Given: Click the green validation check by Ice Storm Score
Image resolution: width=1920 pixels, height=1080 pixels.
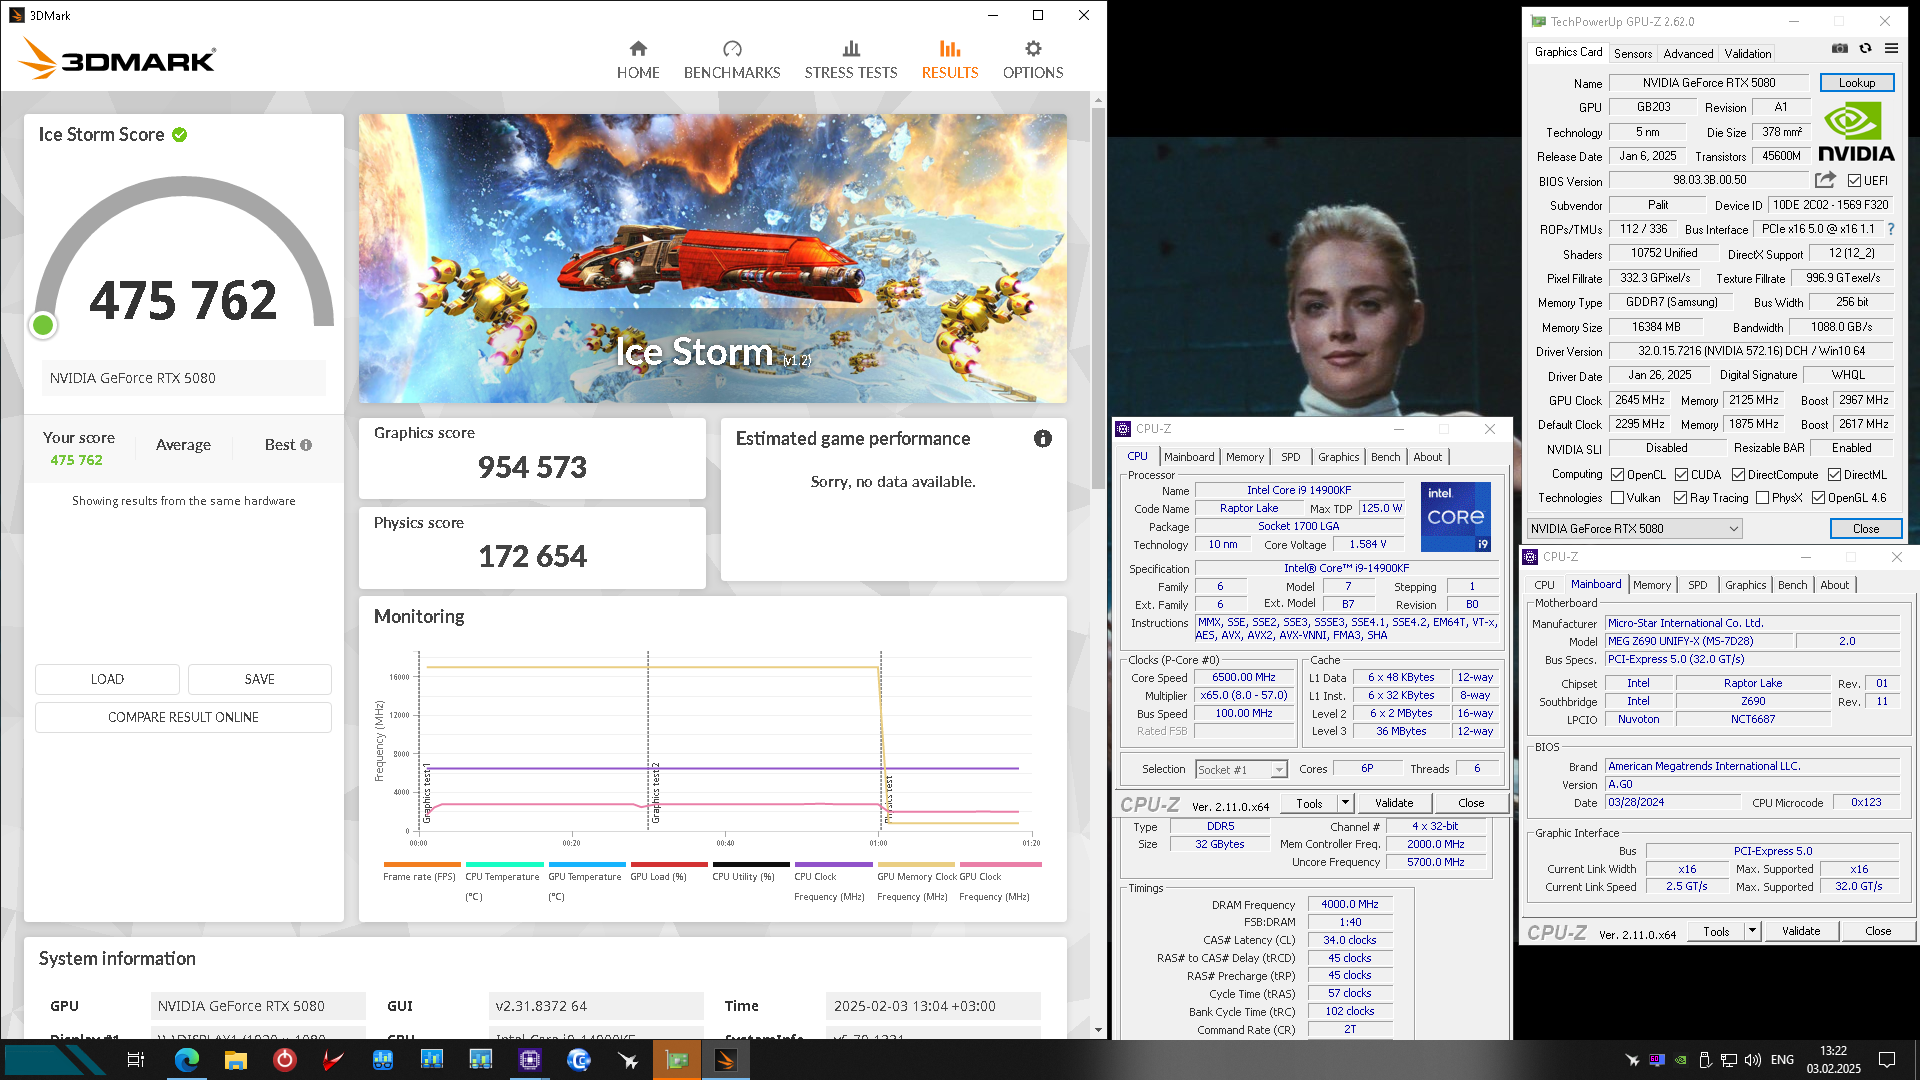Looking at the screenshot, I should tap(180, 134).
